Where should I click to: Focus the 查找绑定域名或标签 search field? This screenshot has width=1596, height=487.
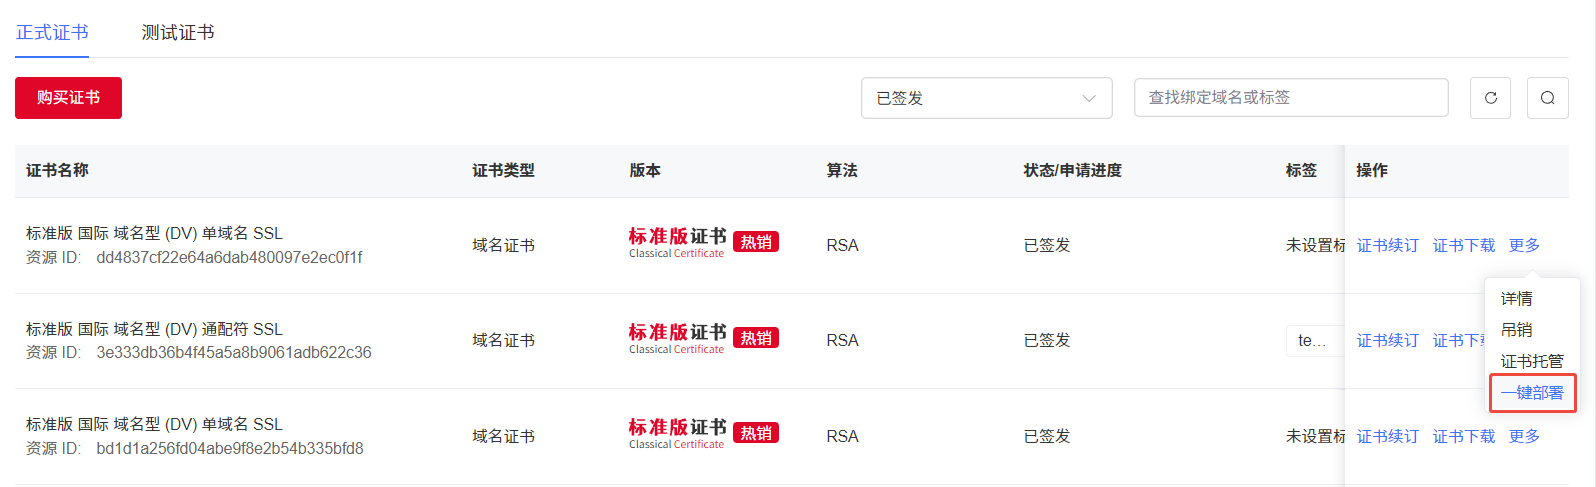[x=1290, y=98]
